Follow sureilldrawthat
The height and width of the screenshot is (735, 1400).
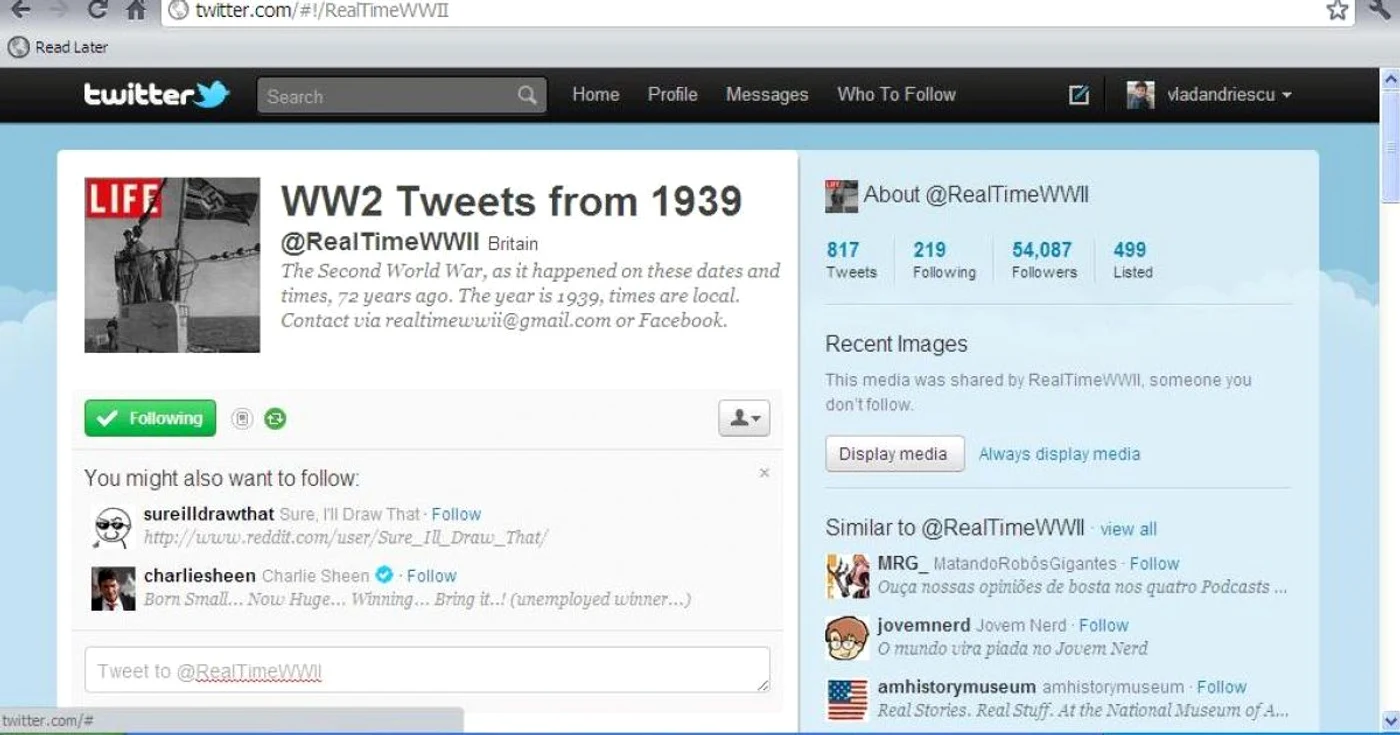tap(456, 514)
